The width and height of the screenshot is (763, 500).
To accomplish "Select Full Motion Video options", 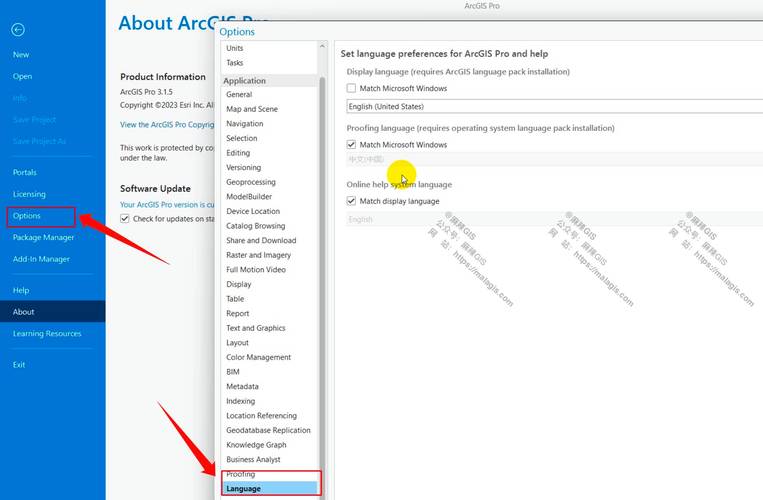I will pyautogui.click(x=256, y=269).
